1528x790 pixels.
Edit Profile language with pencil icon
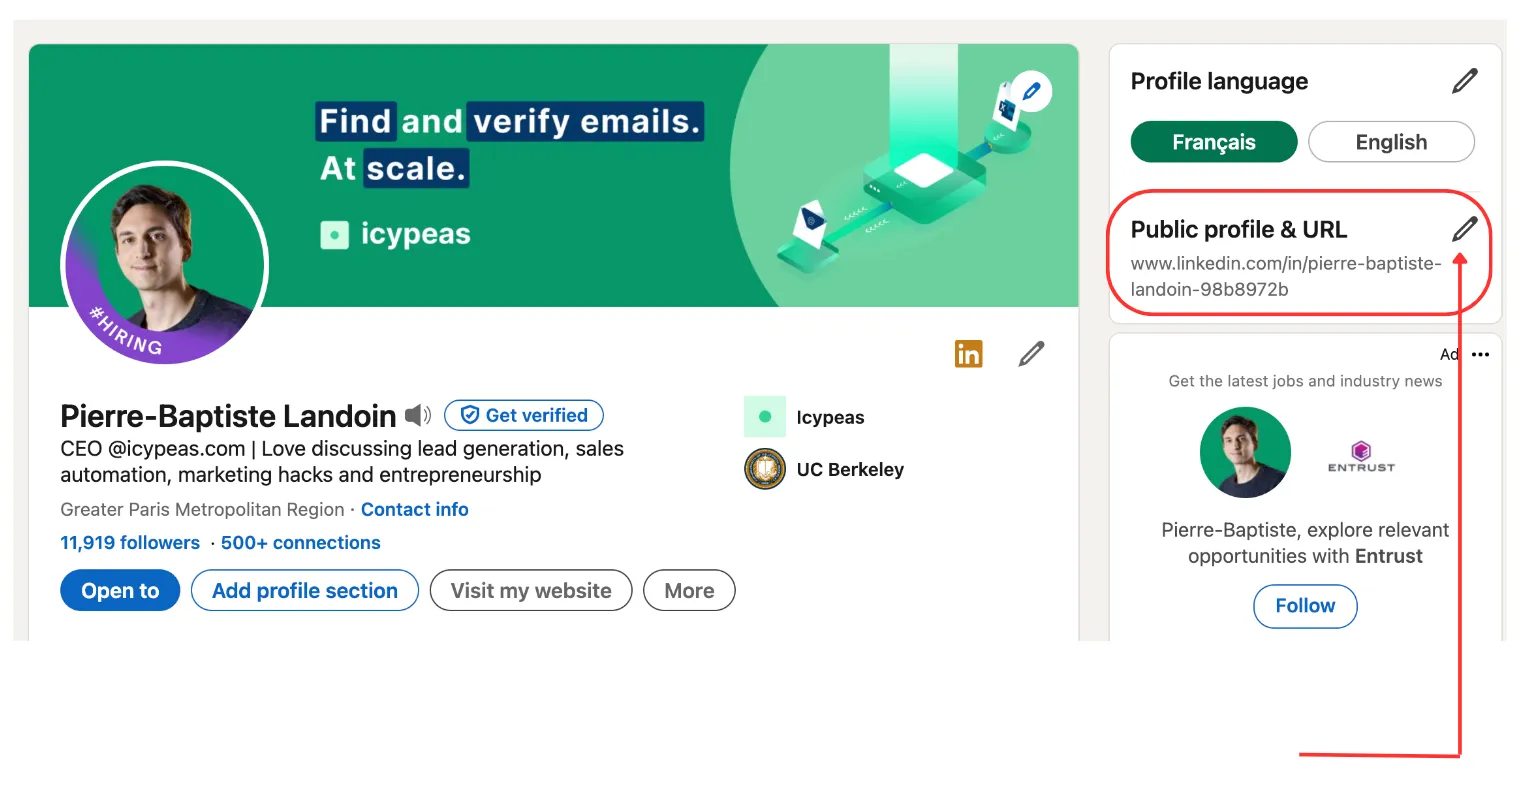pos(1464,81)
